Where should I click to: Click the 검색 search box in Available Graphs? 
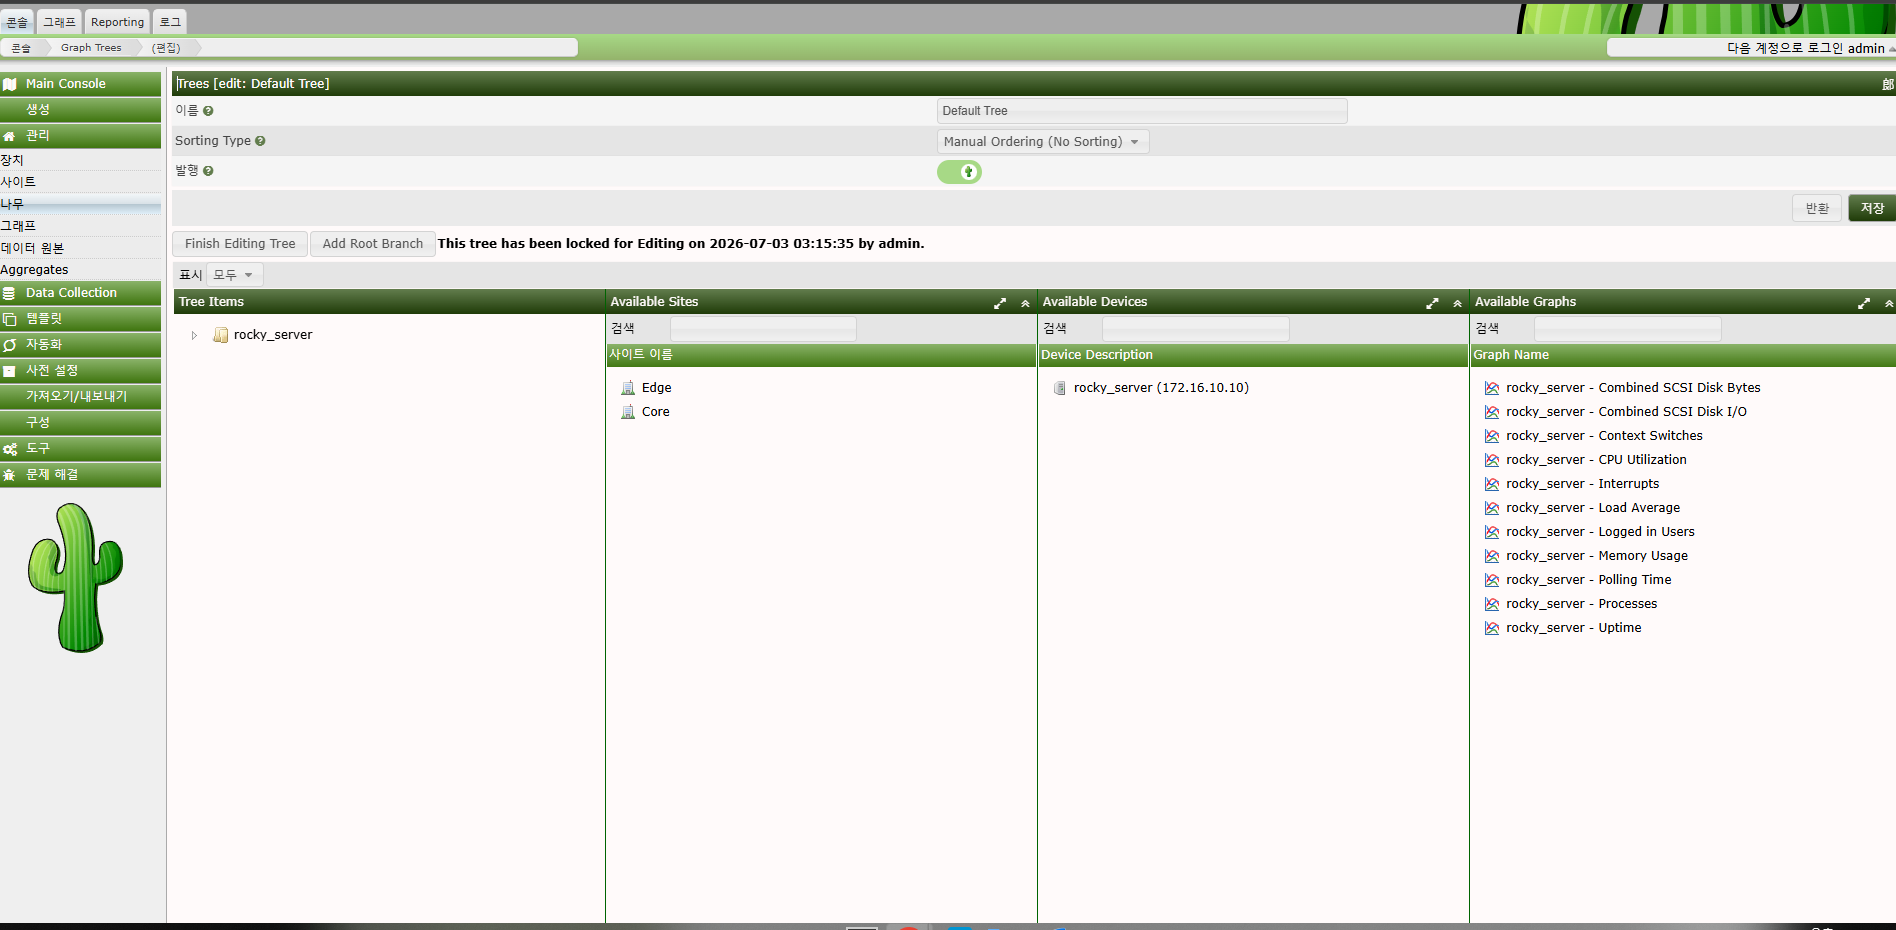point(1627,328)
